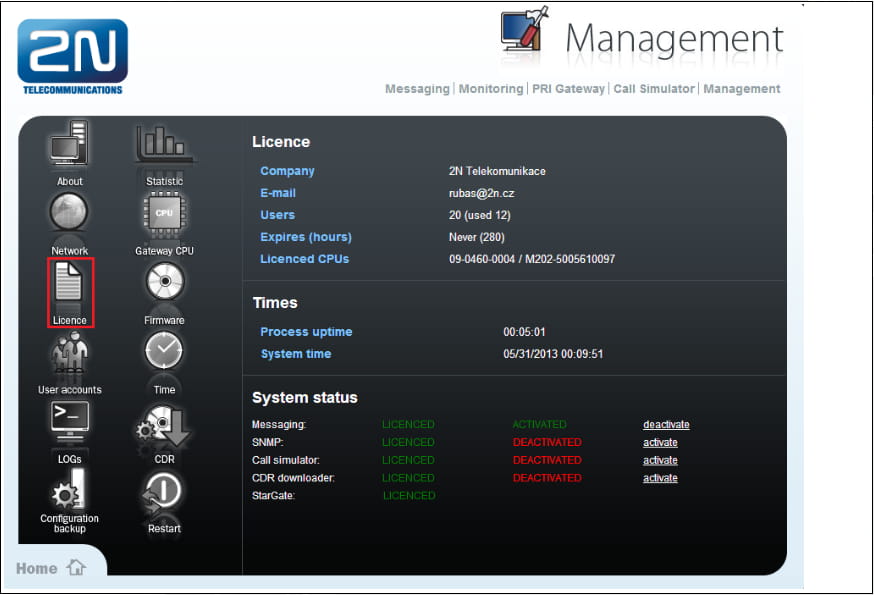Deactivate the Messaging service

point(666,424)
